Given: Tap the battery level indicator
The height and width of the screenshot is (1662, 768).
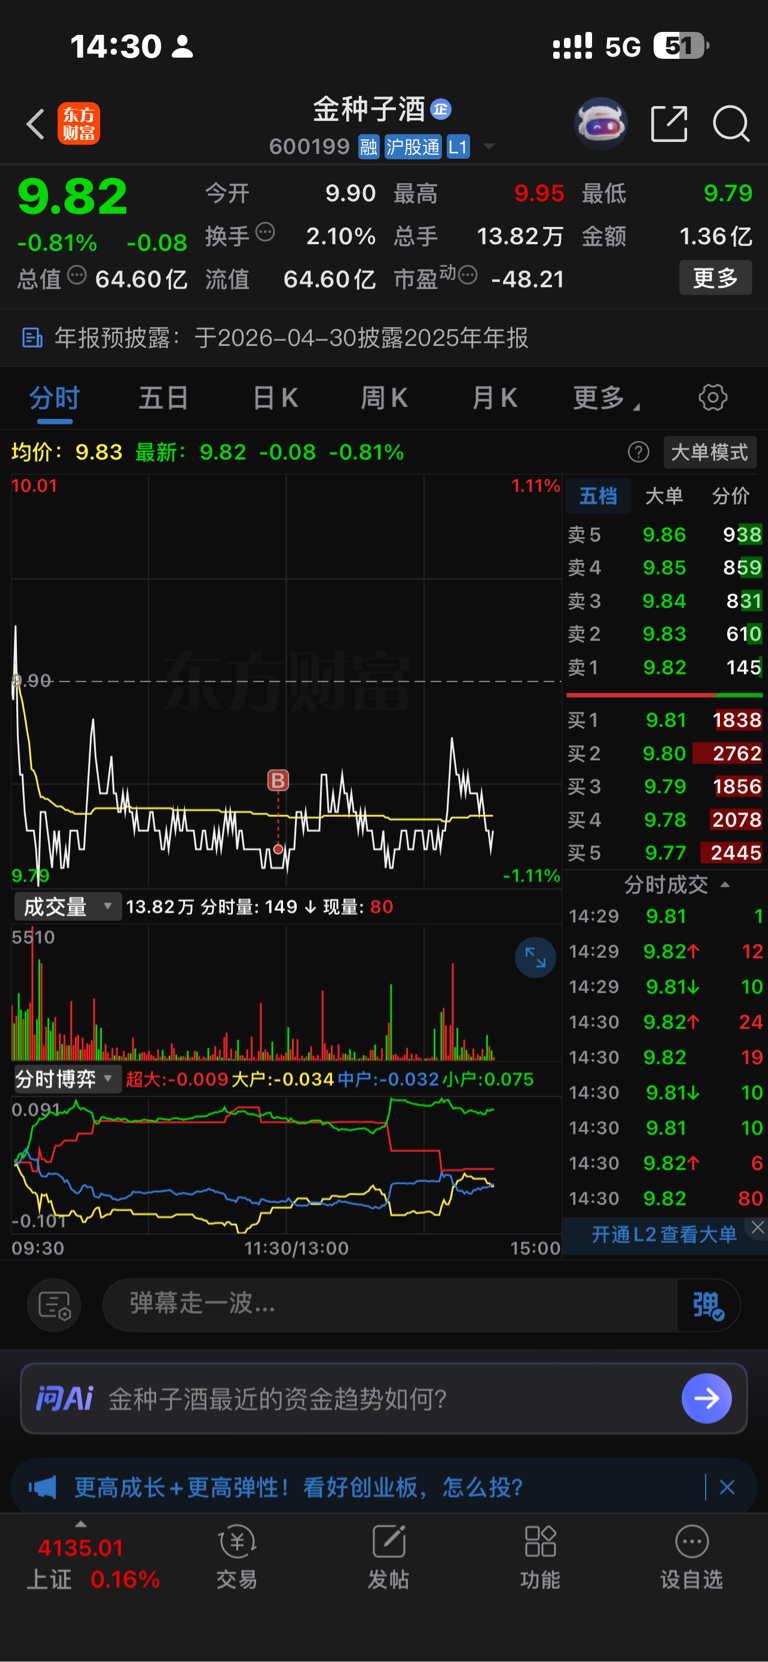Looking at the screenshot, I should click(x=681, y=46).
